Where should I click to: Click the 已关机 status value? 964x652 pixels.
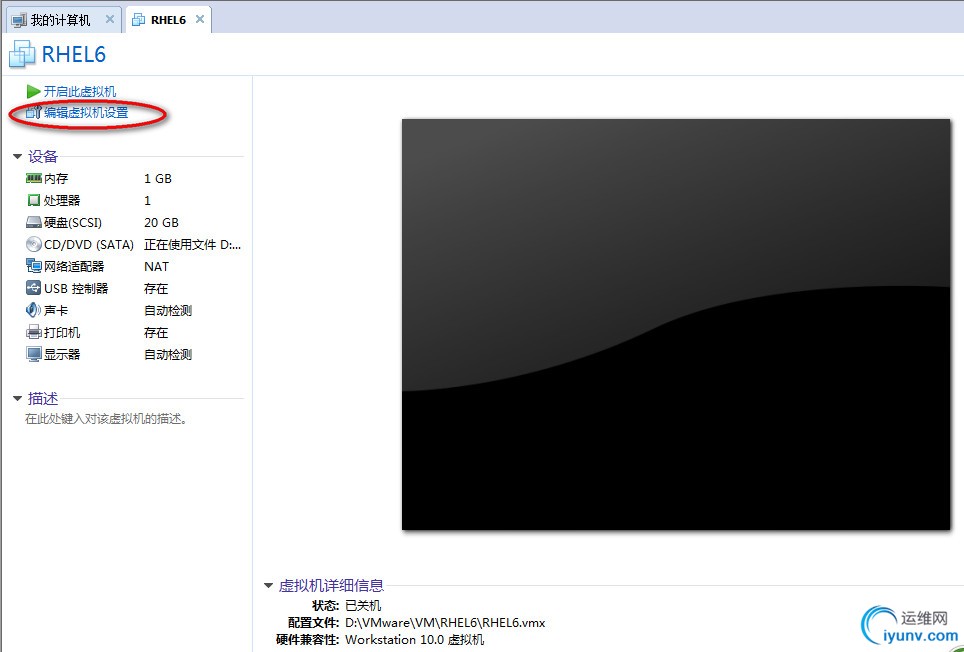coord(363,605)
